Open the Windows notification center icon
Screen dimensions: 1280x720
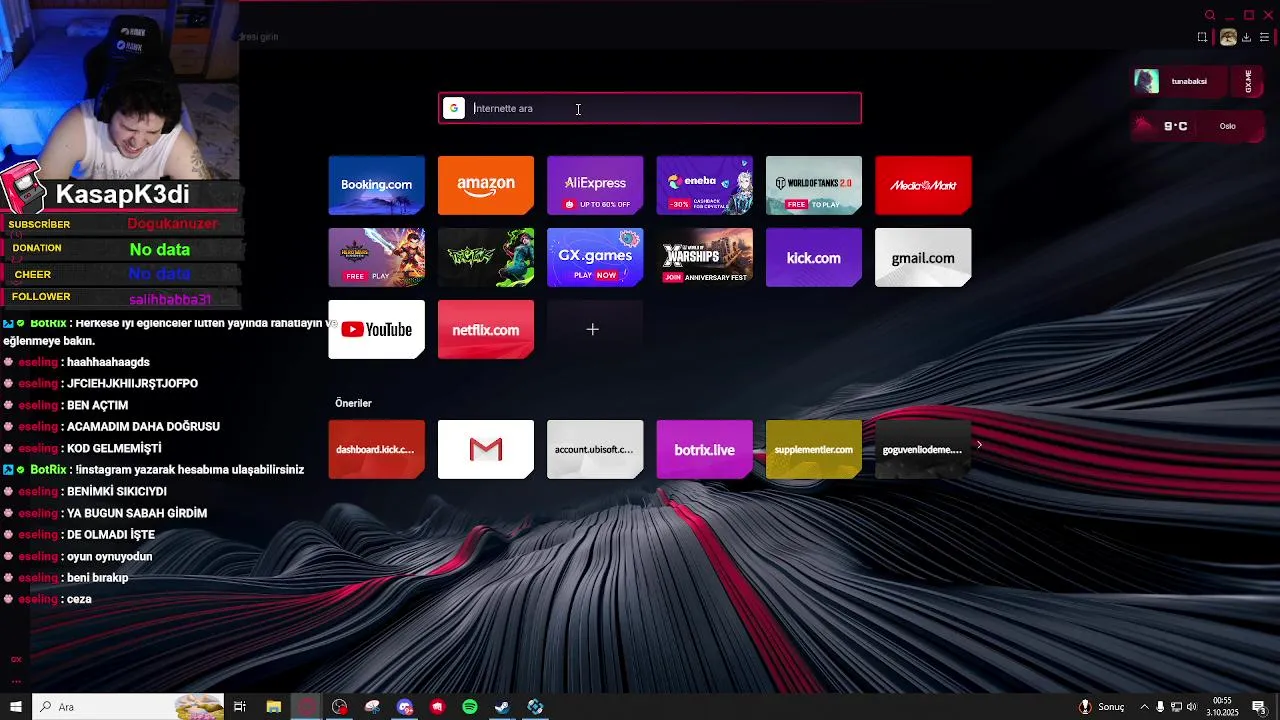point(1258,707)
